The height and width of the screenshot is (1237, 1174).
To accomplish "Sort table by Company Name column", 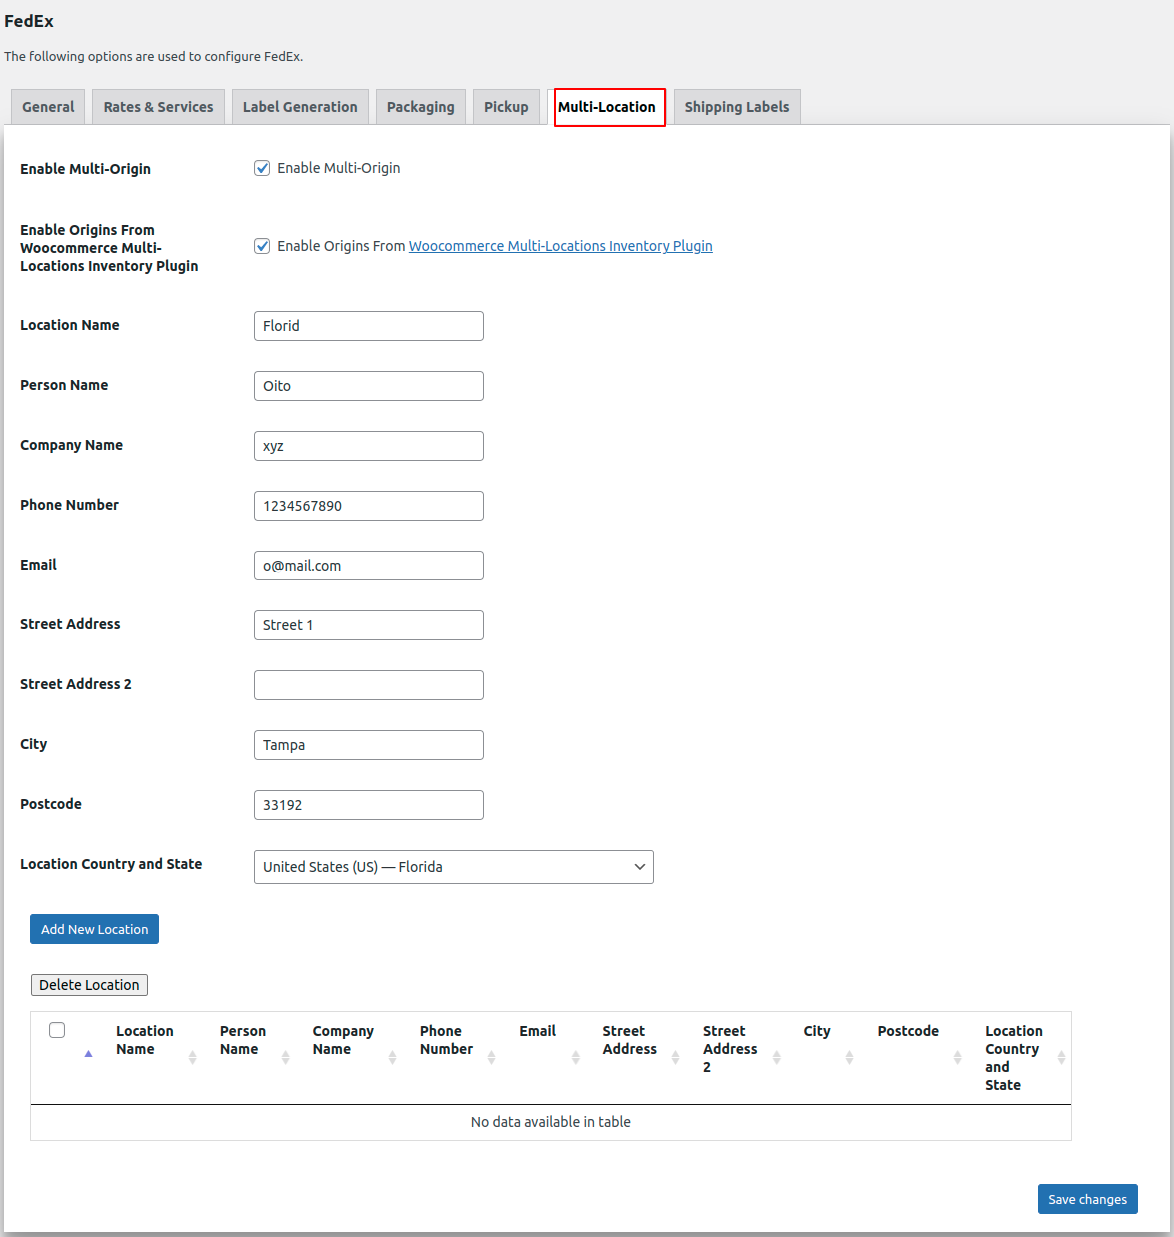I will coord(343,1040).
